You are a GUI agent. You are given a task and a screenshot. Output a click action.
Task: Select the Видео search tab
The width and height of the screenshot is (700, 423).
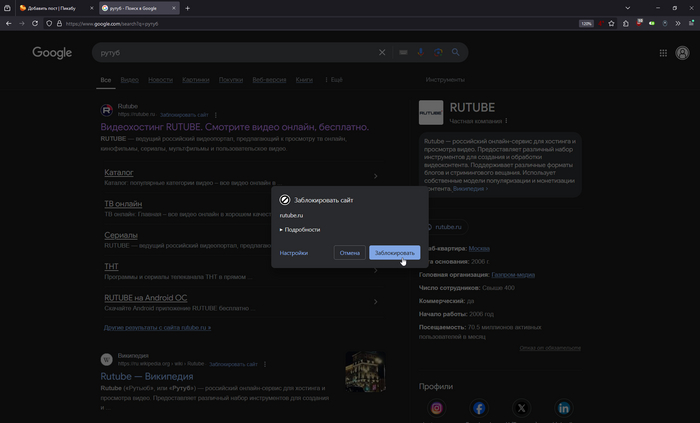tap(129, 80)
